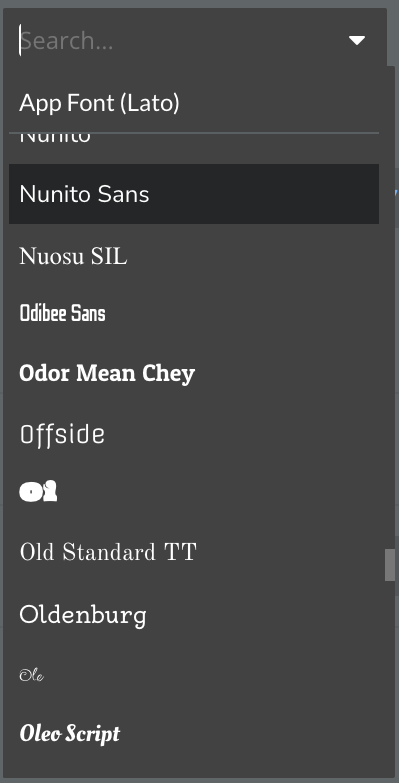The height and width of the screenshot is (783, 399).
Task: Select the App Font (Lato) option
Action: pos(194,103)
